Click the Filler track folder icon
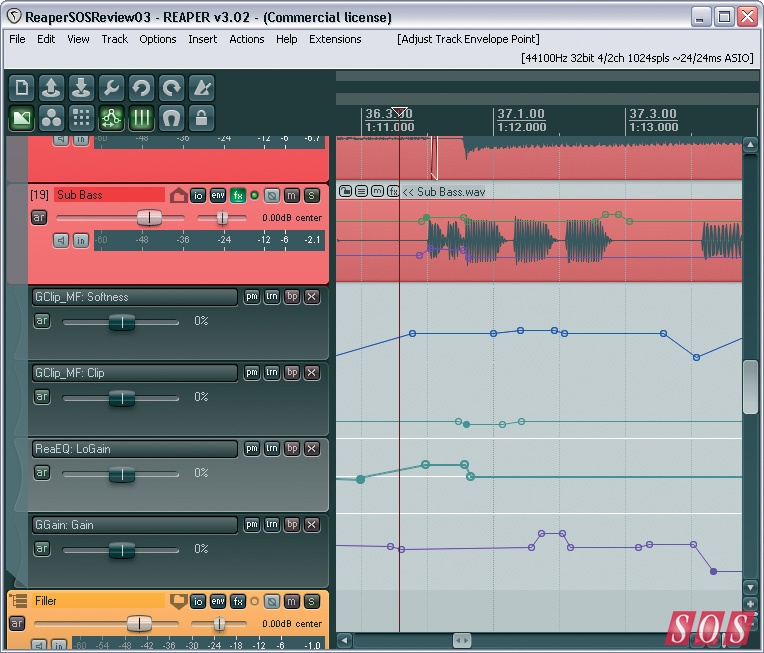This screenshot has height=653, width=764. [178, 601]
